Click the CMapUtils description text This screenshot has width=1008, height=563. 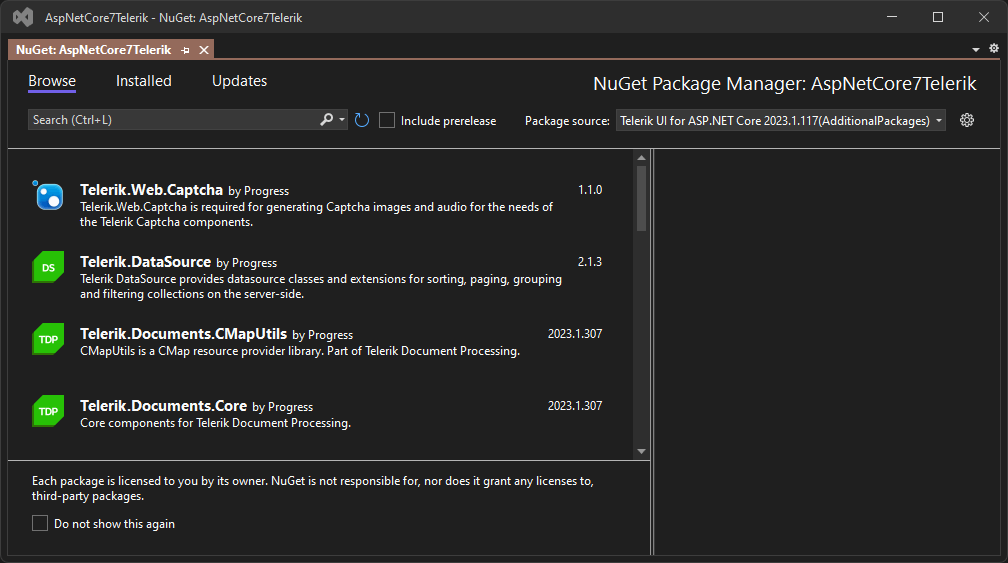tap(300, 351)
